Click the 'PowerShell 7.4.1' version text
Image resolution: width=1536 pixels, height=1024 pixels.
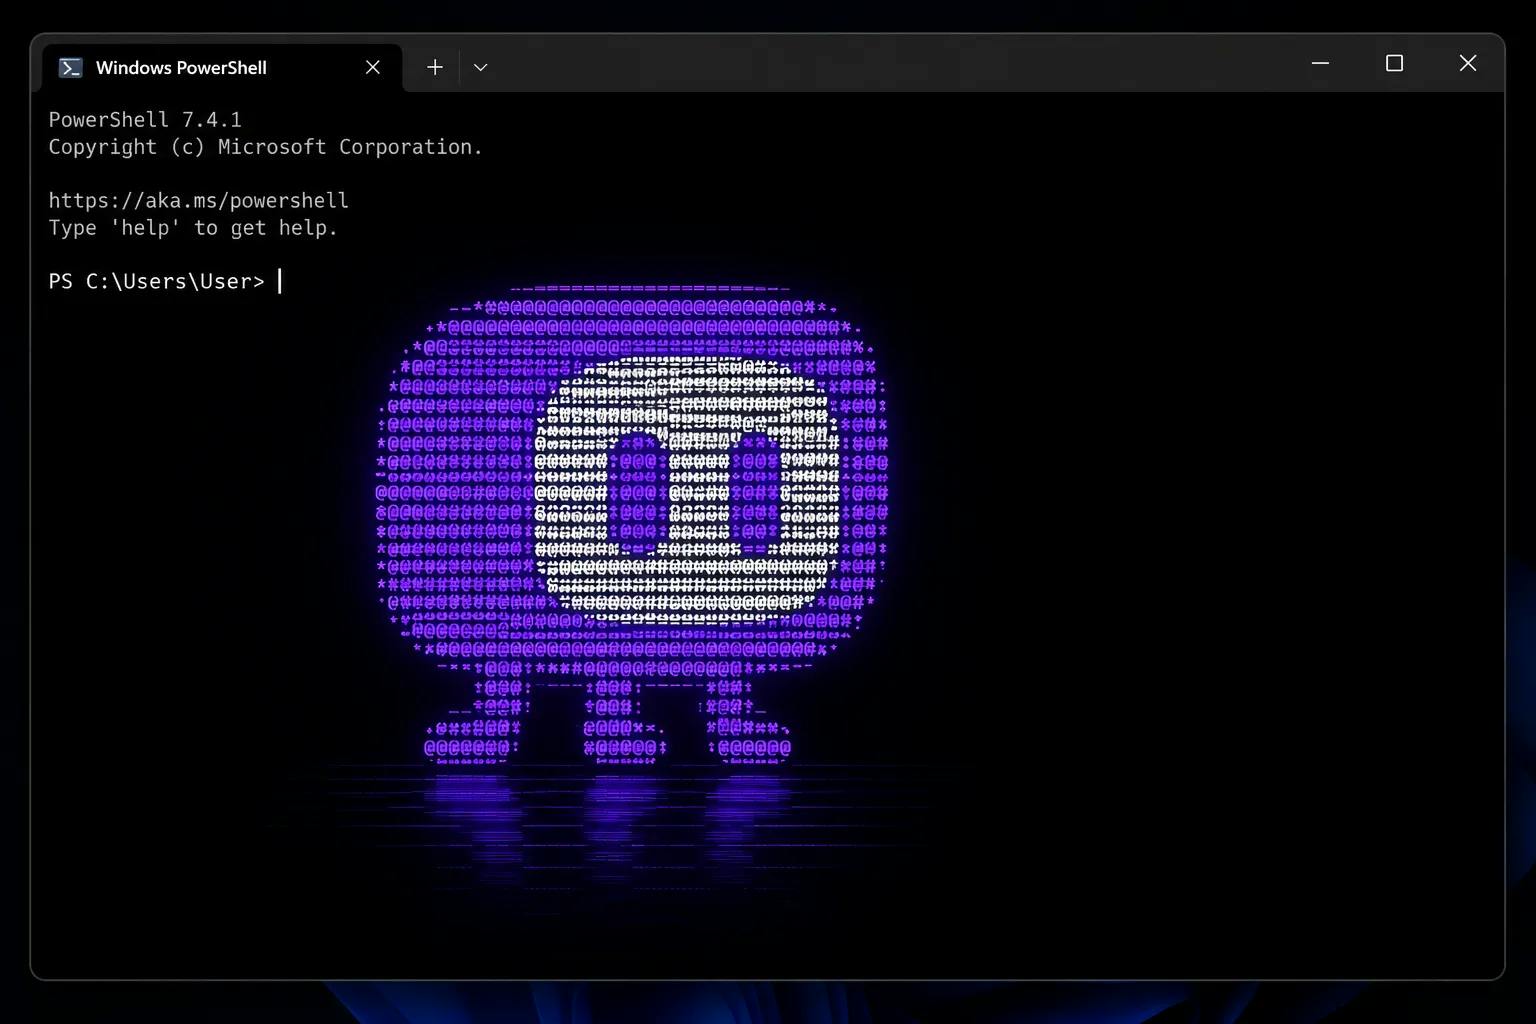(x=145, y=119)
